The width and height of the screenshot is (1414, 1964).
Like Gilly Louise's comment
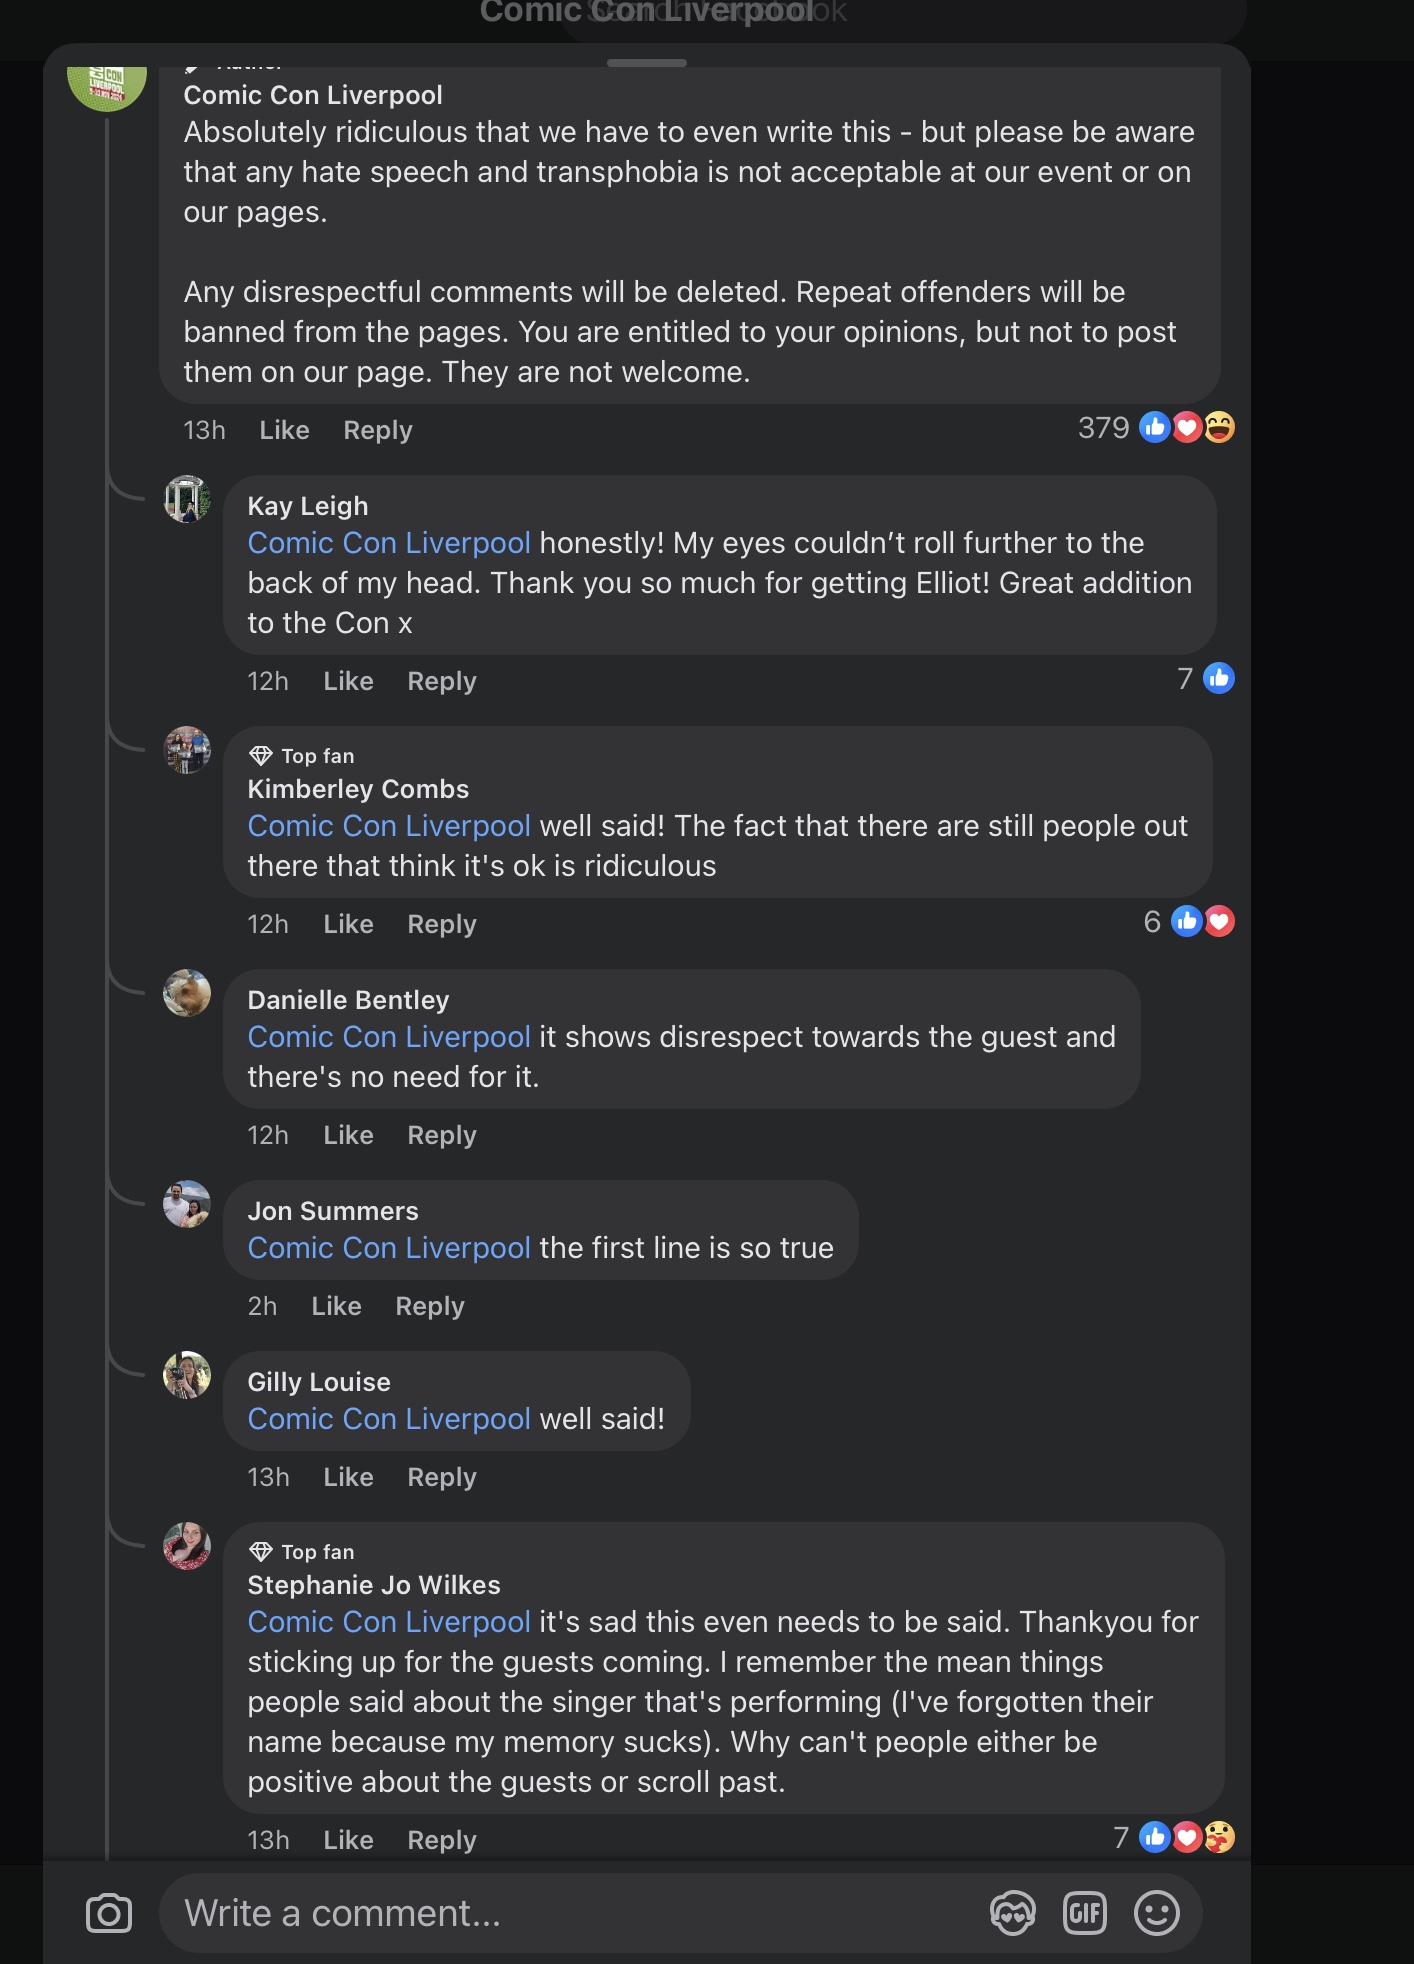(x=348, y=1477)
